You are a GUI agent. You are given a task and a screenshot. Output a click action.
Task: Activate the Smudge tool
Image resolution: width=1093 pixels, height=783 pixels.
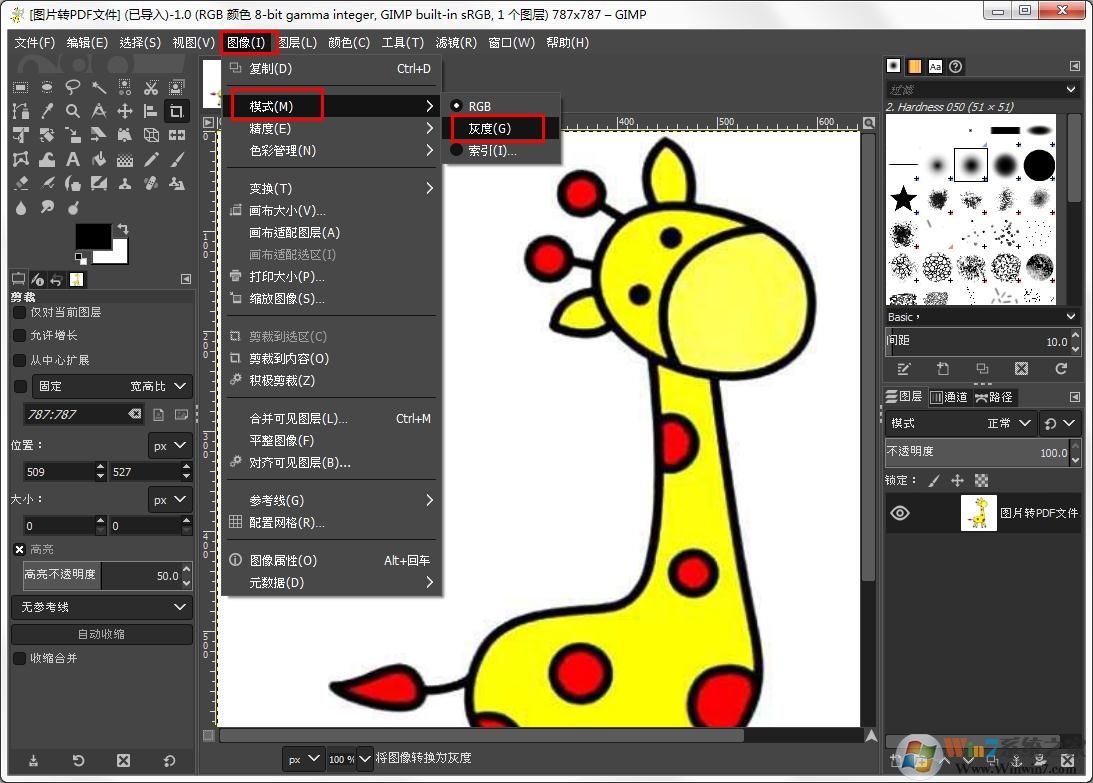tap(46, 206)
